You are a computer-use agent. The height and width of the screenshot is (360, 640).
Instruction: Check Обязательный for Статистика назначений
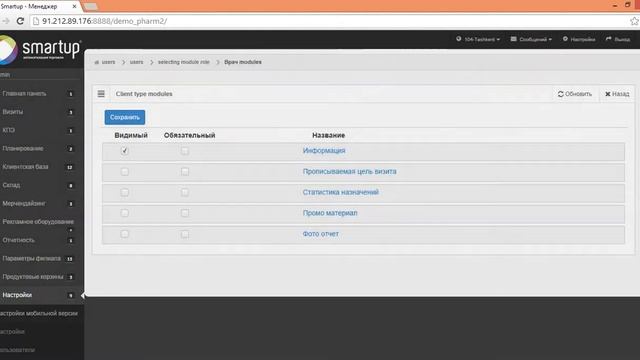click(185, 192)
